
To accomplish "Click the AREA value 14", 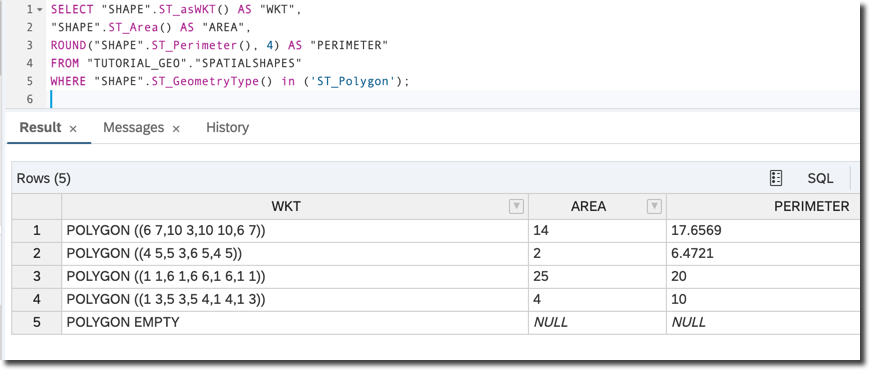I will tap(598, 230).
